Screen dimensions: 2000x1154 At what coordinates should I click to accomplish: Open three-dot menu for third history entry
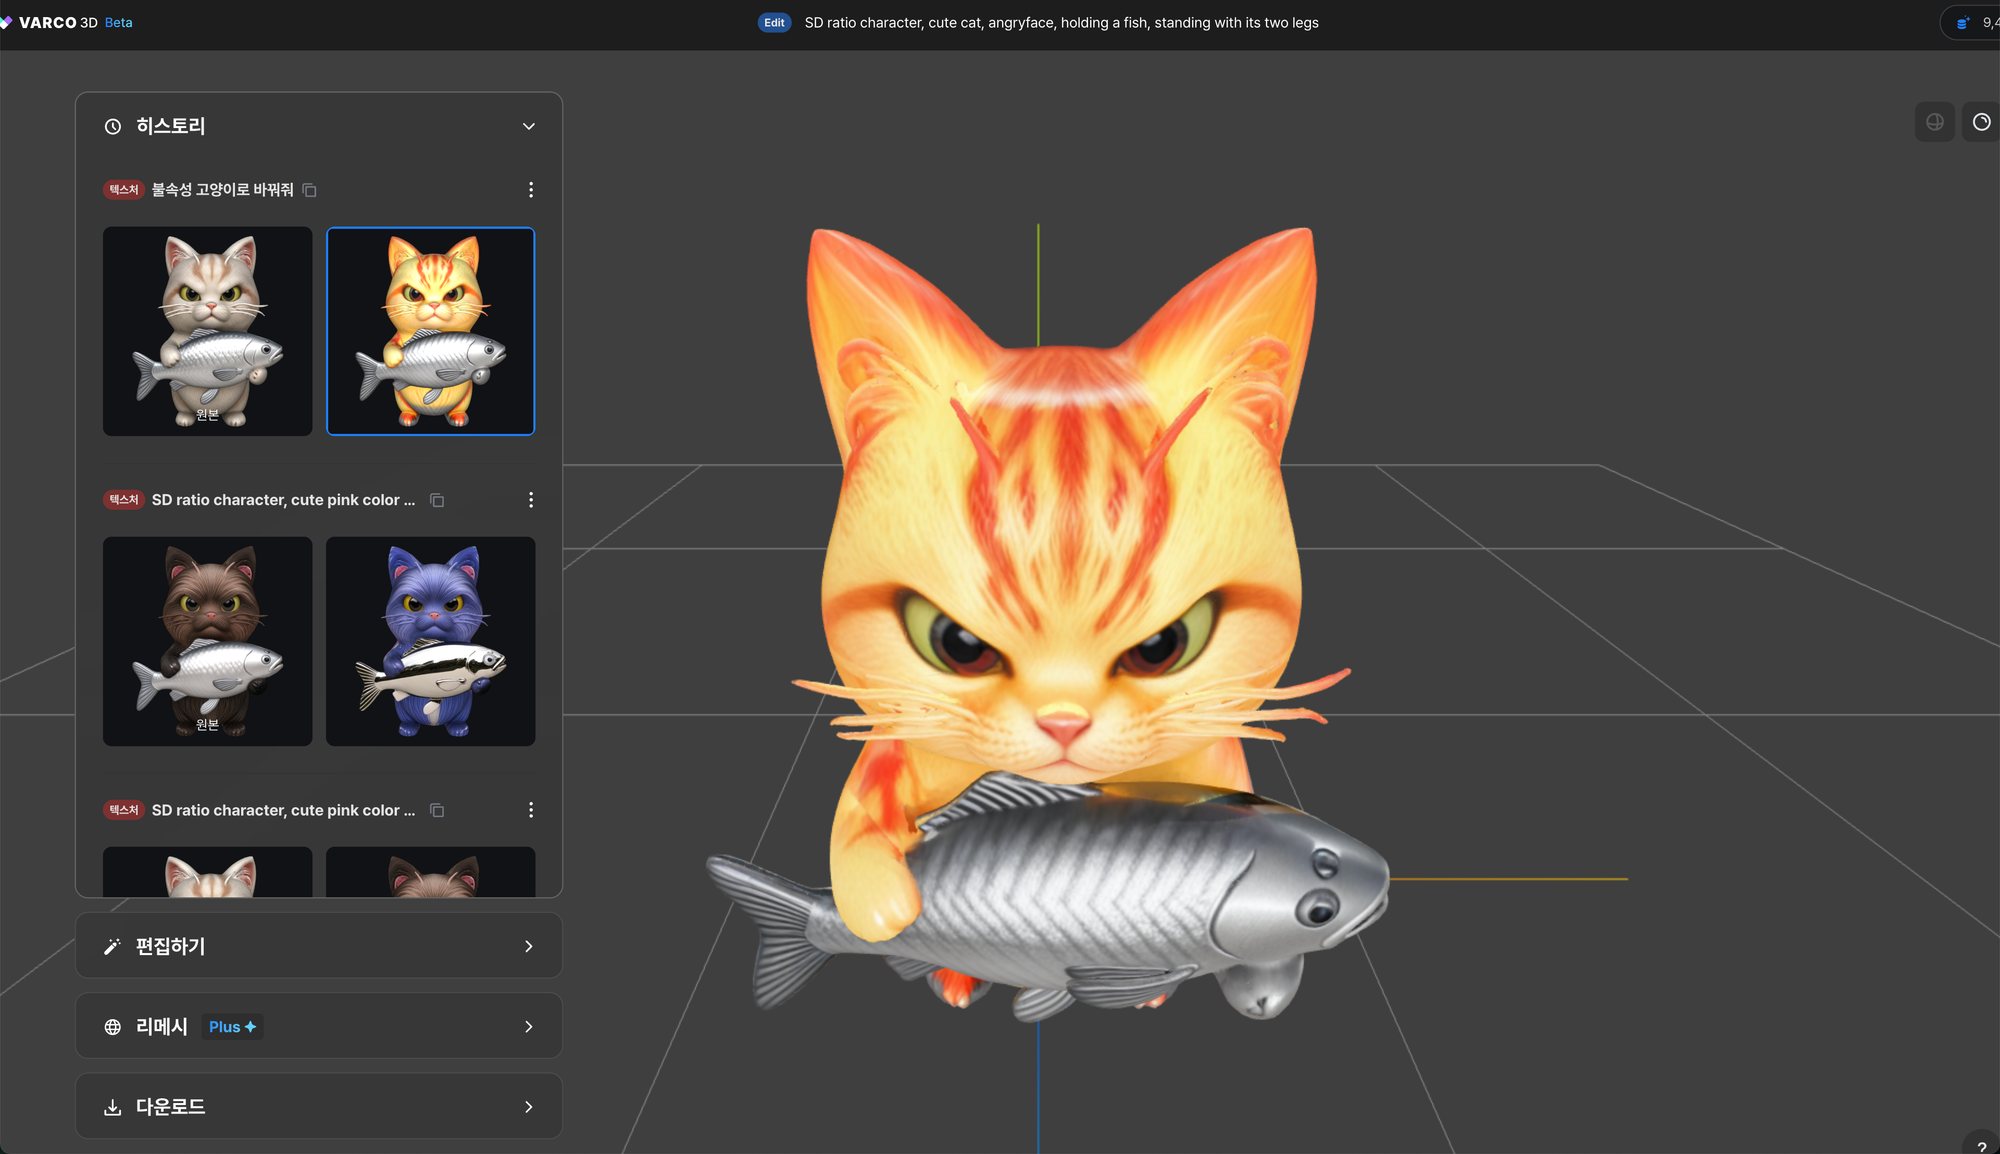[x=530, y=810]
